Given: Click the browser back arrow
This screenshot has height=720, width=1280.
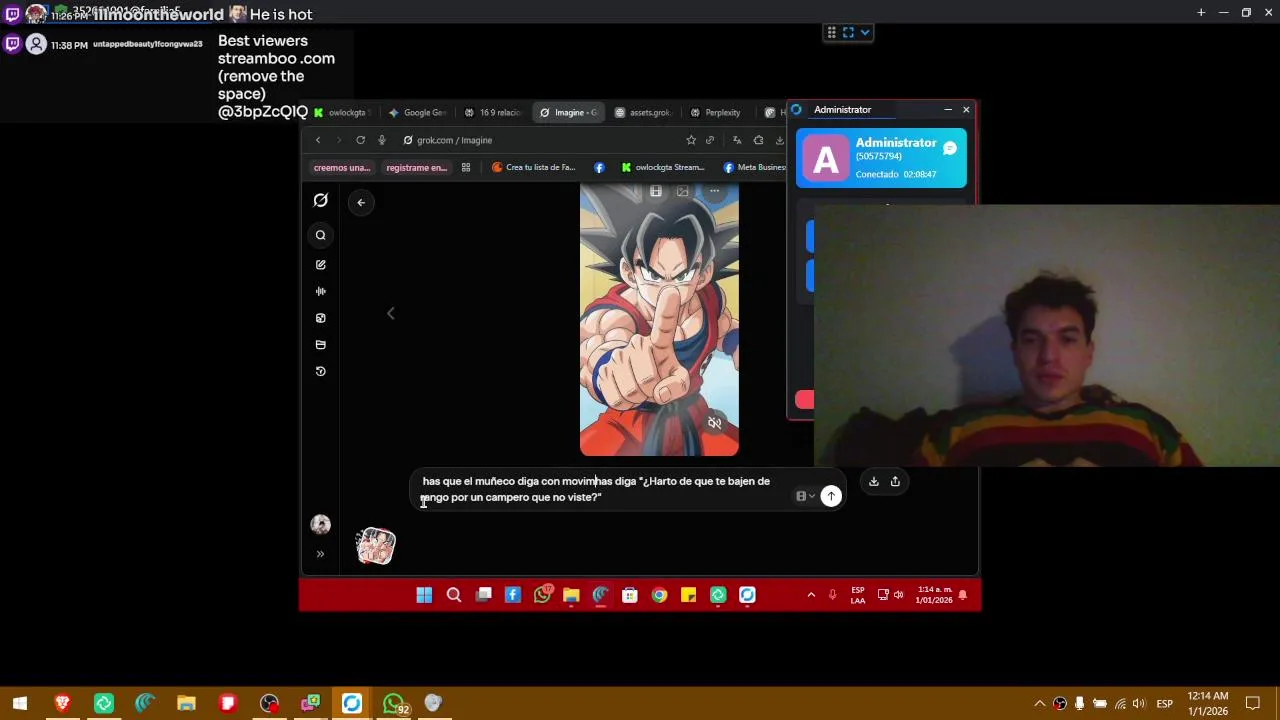Looking at the screenshot, I should [x=318, y=140].
